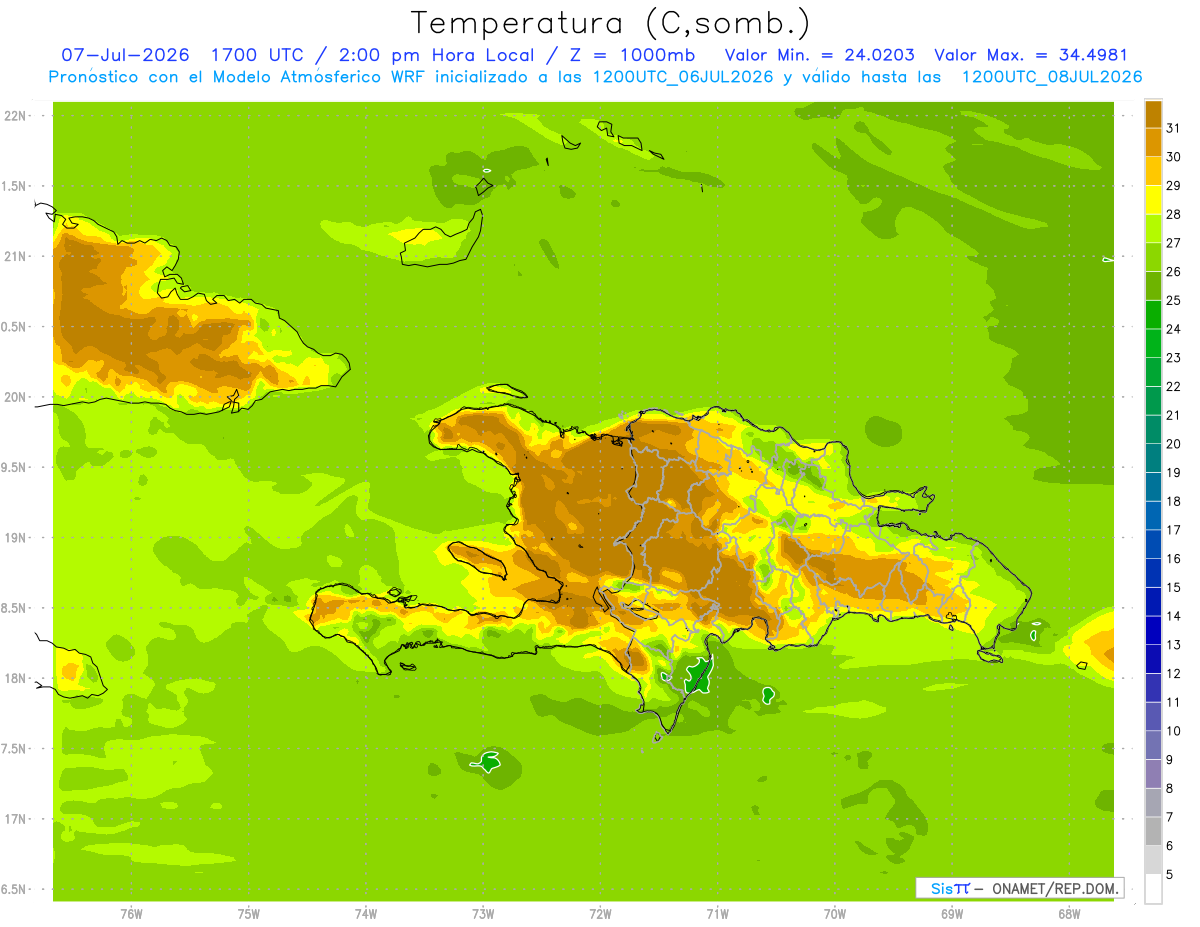Click the legend value '27'
This screenshot has width=1200, height=927.
click(1173, 243)
